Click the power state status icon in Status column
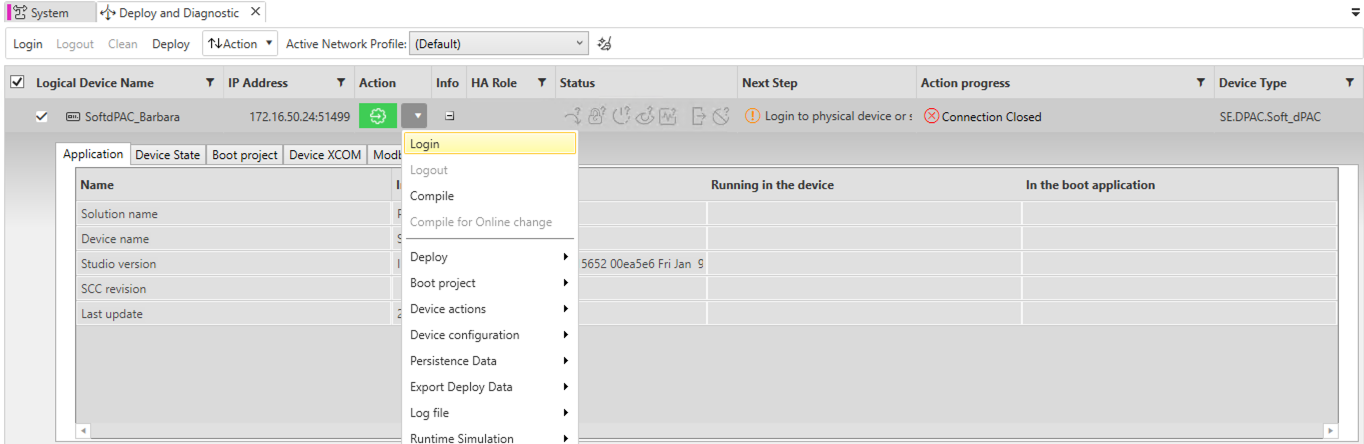The image size is (1364, 444). tap(620, 116)
